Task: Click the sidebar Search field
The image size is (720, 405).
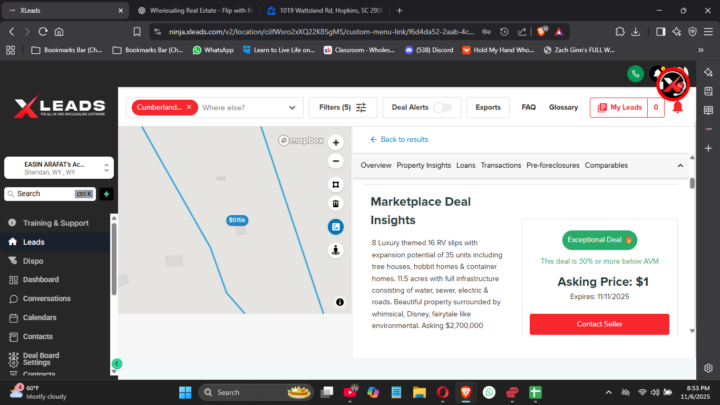Action: [50, 194]
